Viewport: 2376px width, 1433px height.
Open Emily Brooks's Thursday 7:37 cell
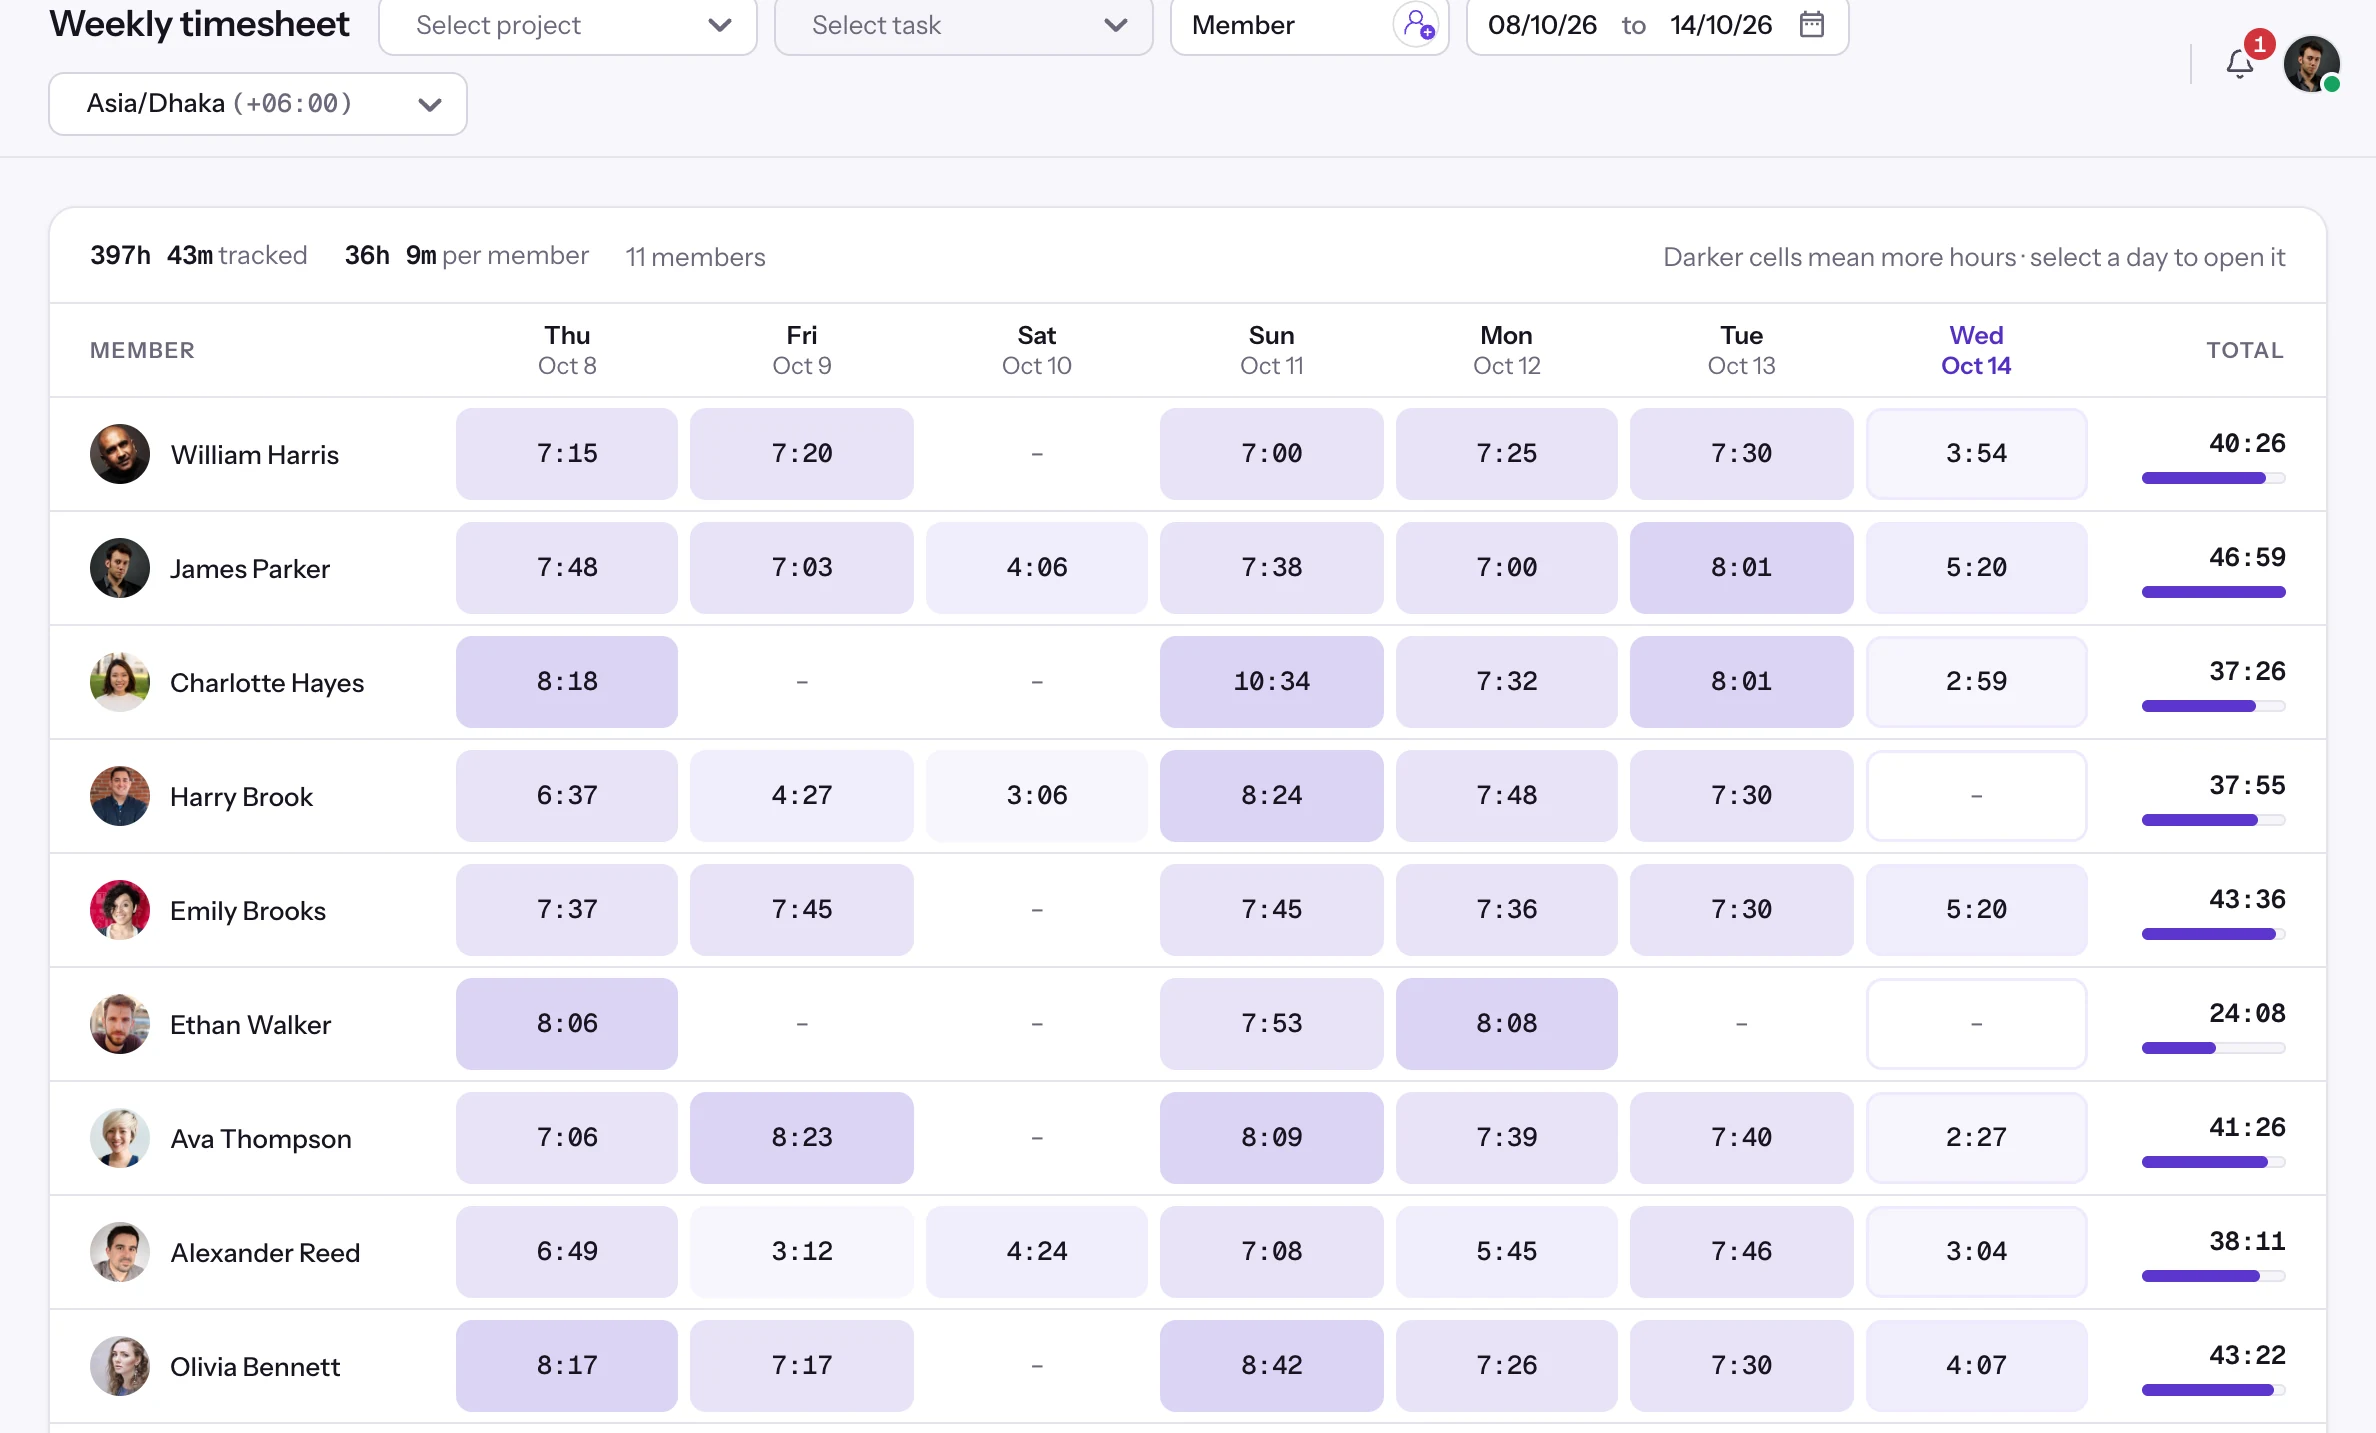pos(567,910)
